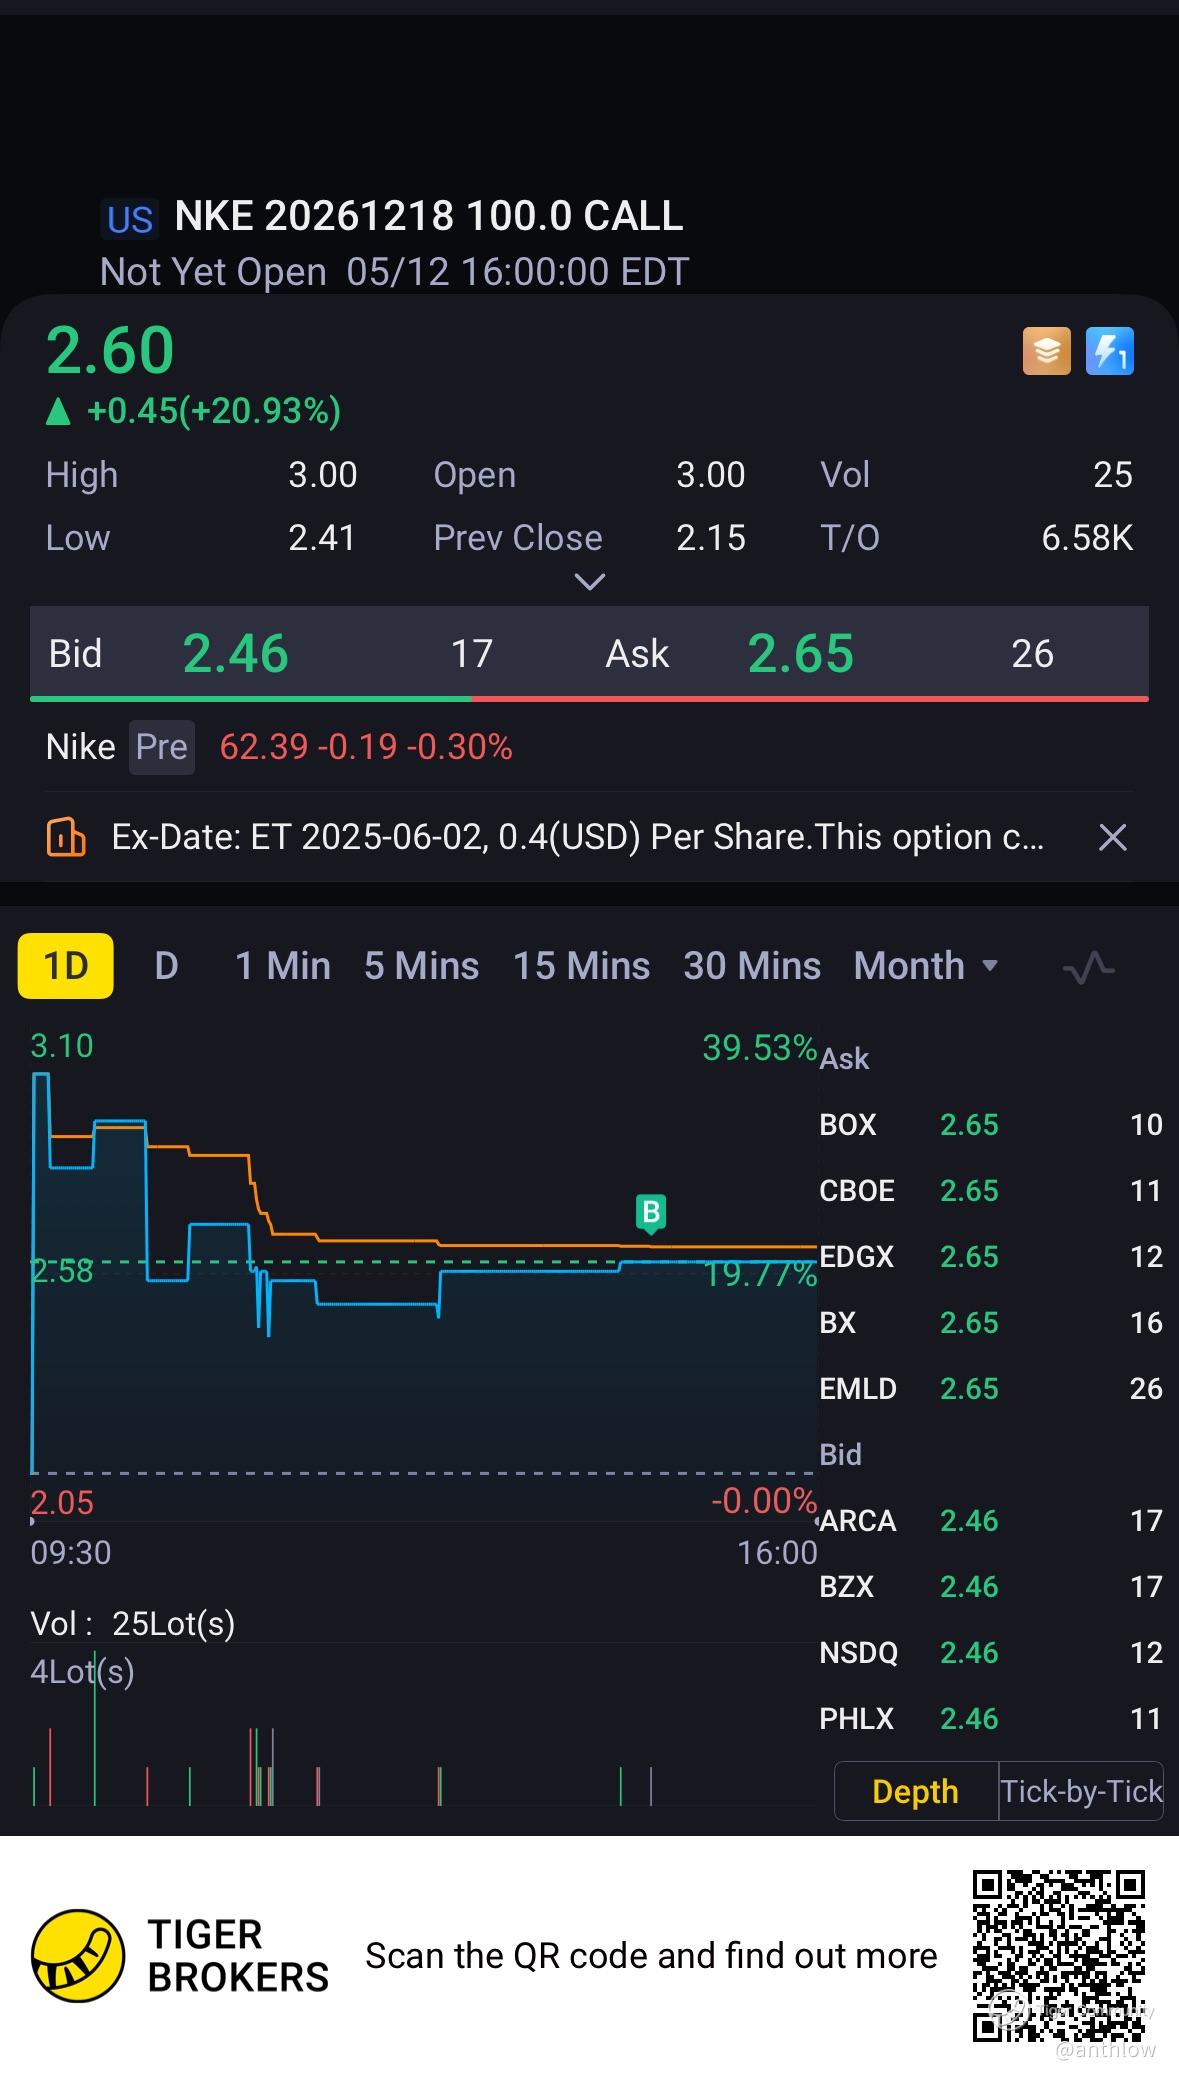Screen dimensions: 1179x2076
Task: Tap the Prev Close 2.15 value
Action: click(x=711, y=539)
